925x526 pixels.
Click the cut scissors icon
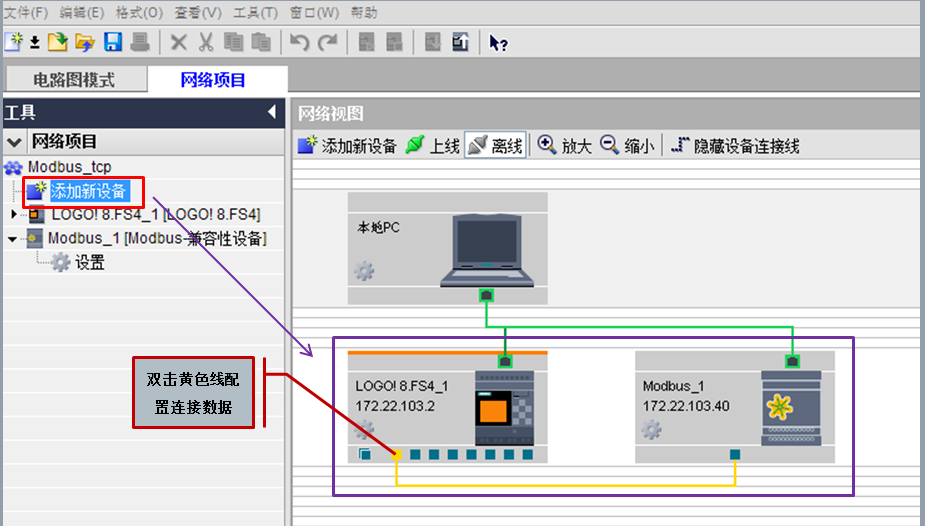click(x=206, y=42)
